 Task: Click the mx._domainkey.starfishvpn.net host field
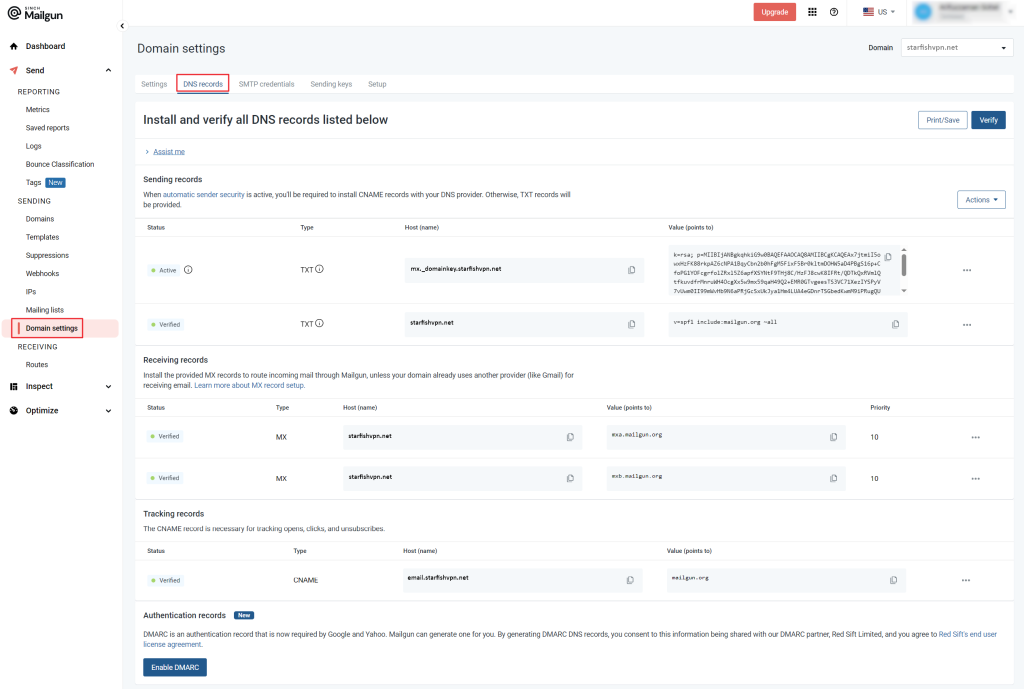point(524,270)
